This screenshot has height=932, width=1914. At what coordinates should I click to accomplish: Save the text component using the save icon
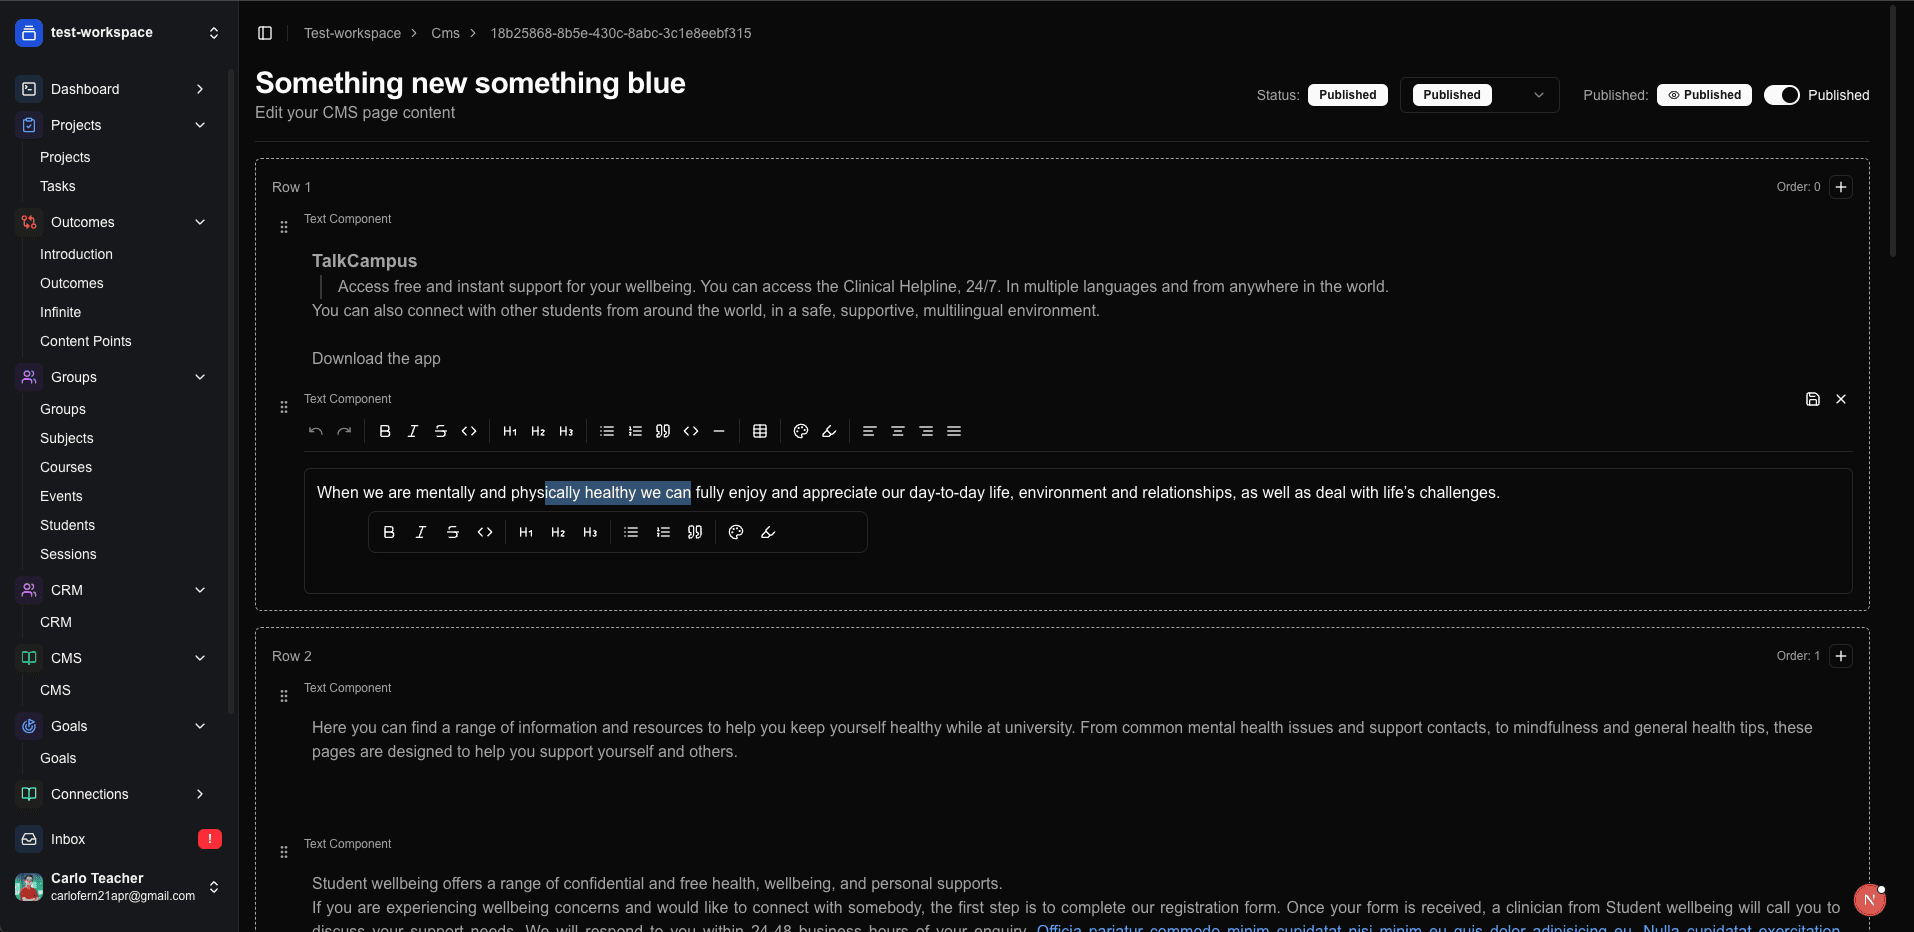coord(1813,399)
